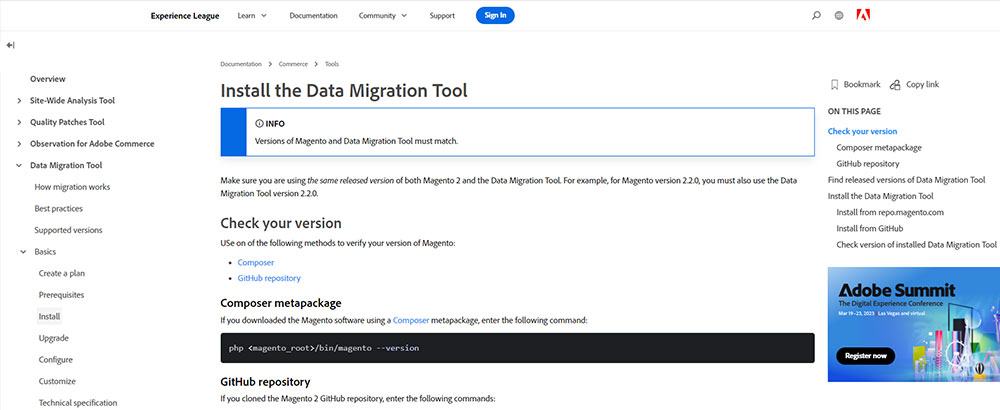The width and height of the screenshot is (1000, 410).
Task: Jump to Check version of installed tool
Action: pos(916,245)
